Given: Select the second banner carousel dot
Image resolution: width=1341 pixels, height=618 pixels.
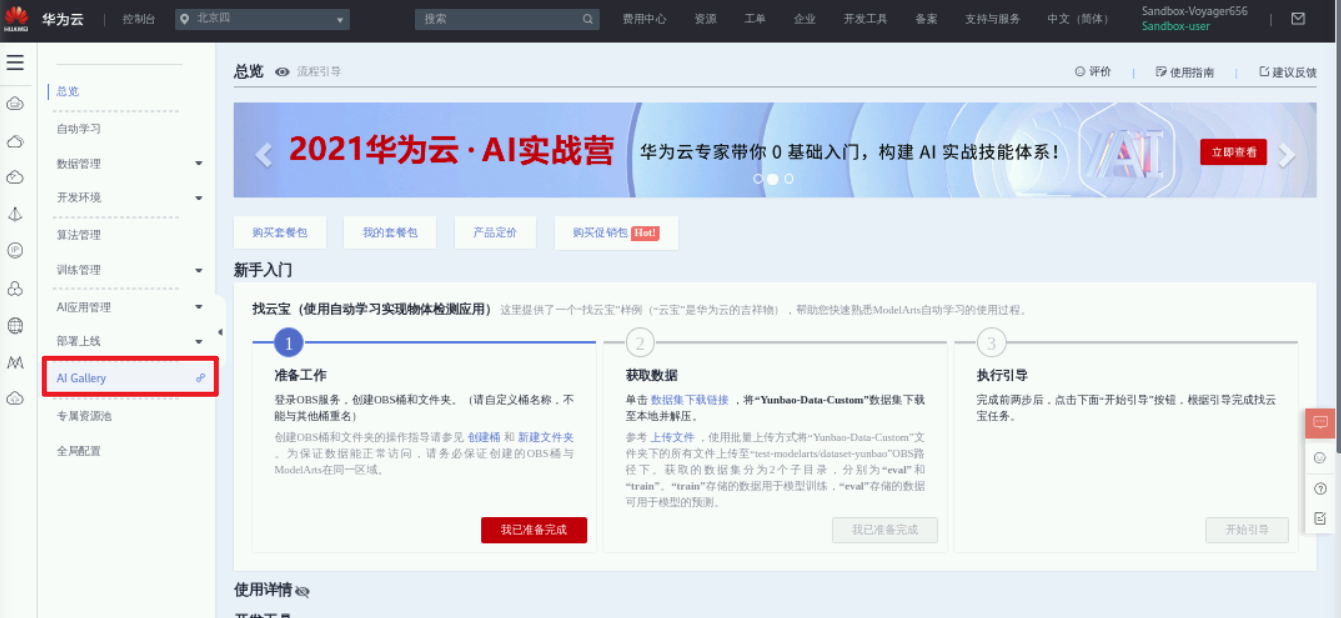Looking at the screenshot, I should (x=773, y=179).
